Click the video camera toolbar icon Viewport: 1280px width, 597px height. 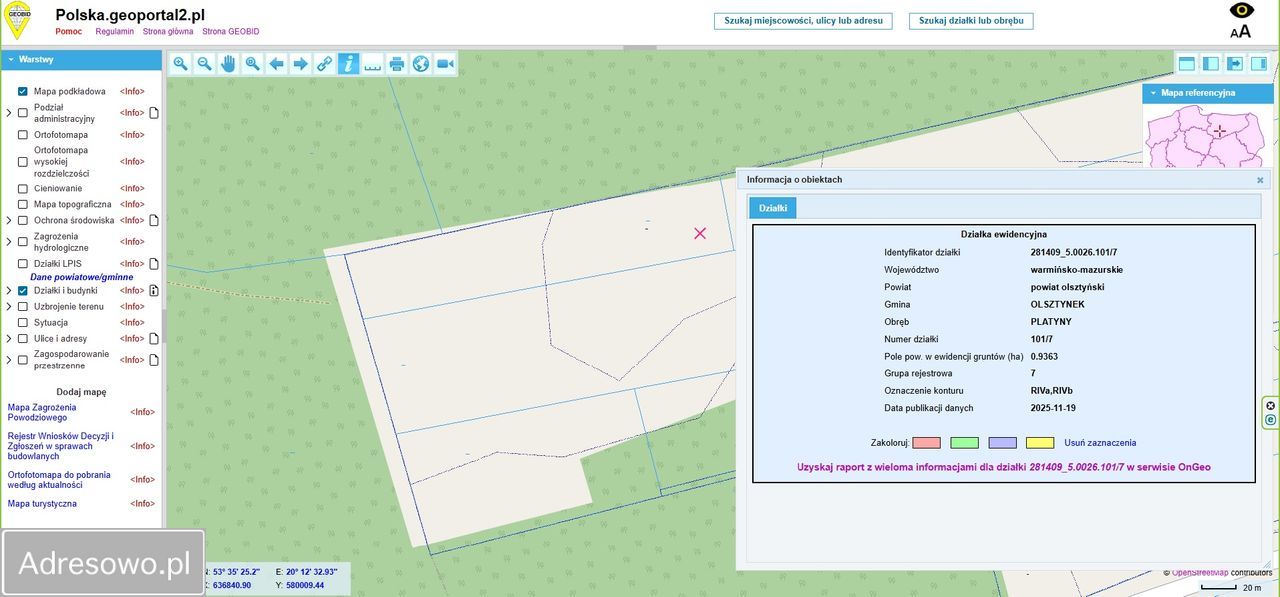445,64
